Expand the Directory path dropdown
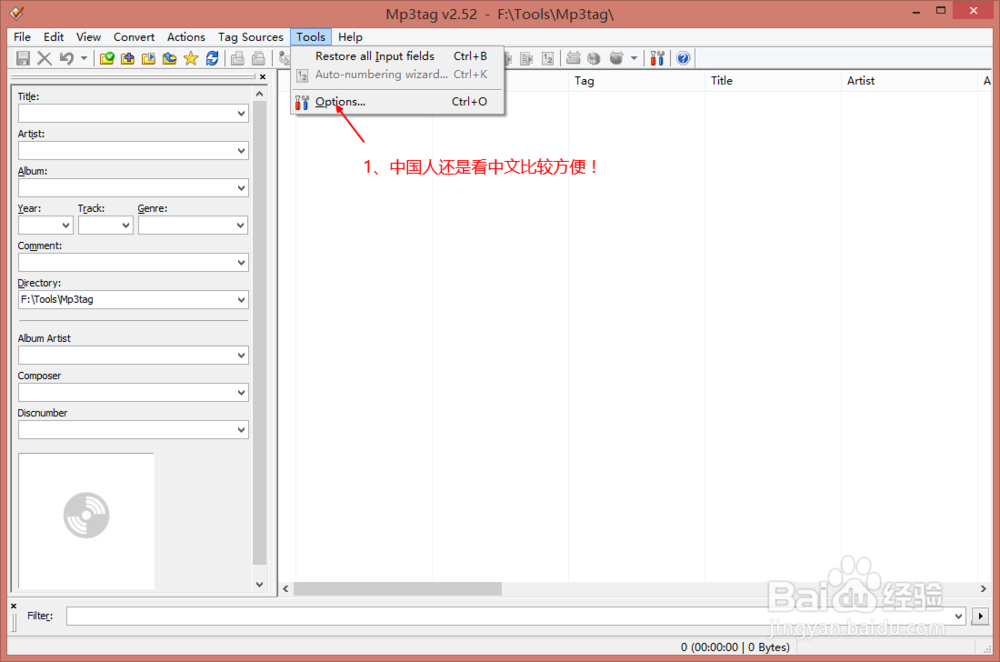The height and width of the screenshot is (662, 1000). [241, 300]
